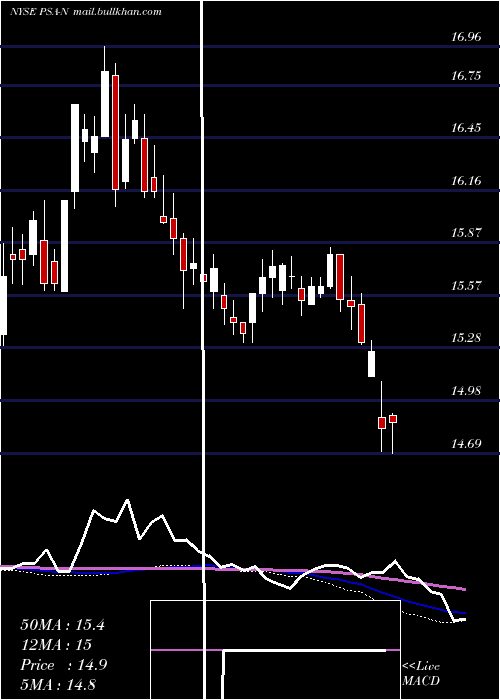Select the 16.96 price level label
Screen dimensions: 500x700
click(x=466, y=37)
